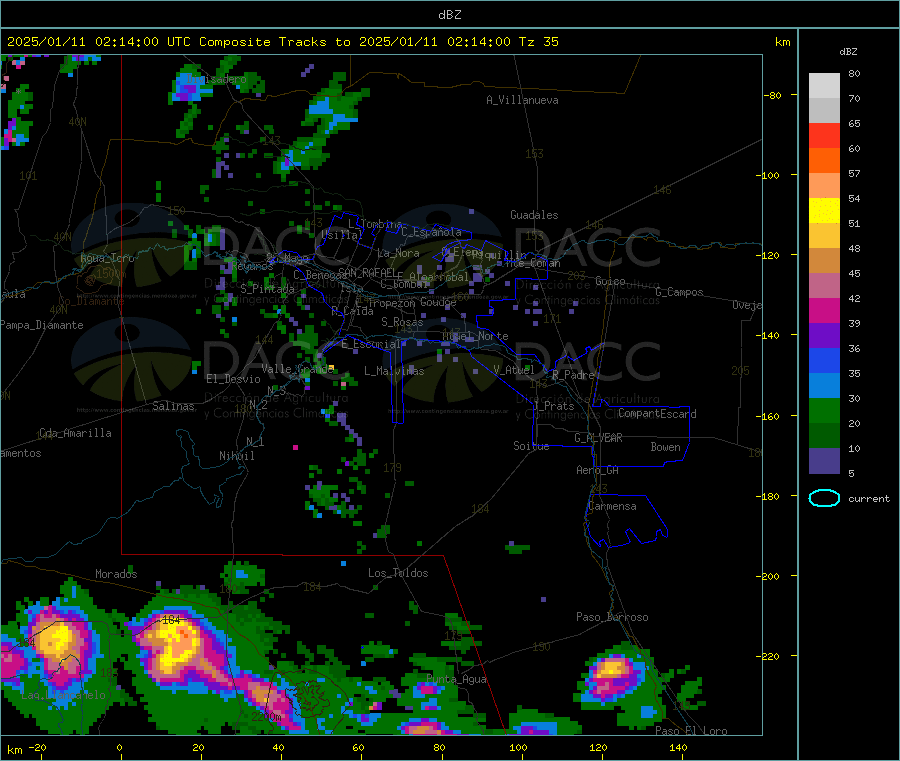The image size is (900, 761).
Task: Click the Morados map label
Action: click(116, 574)
